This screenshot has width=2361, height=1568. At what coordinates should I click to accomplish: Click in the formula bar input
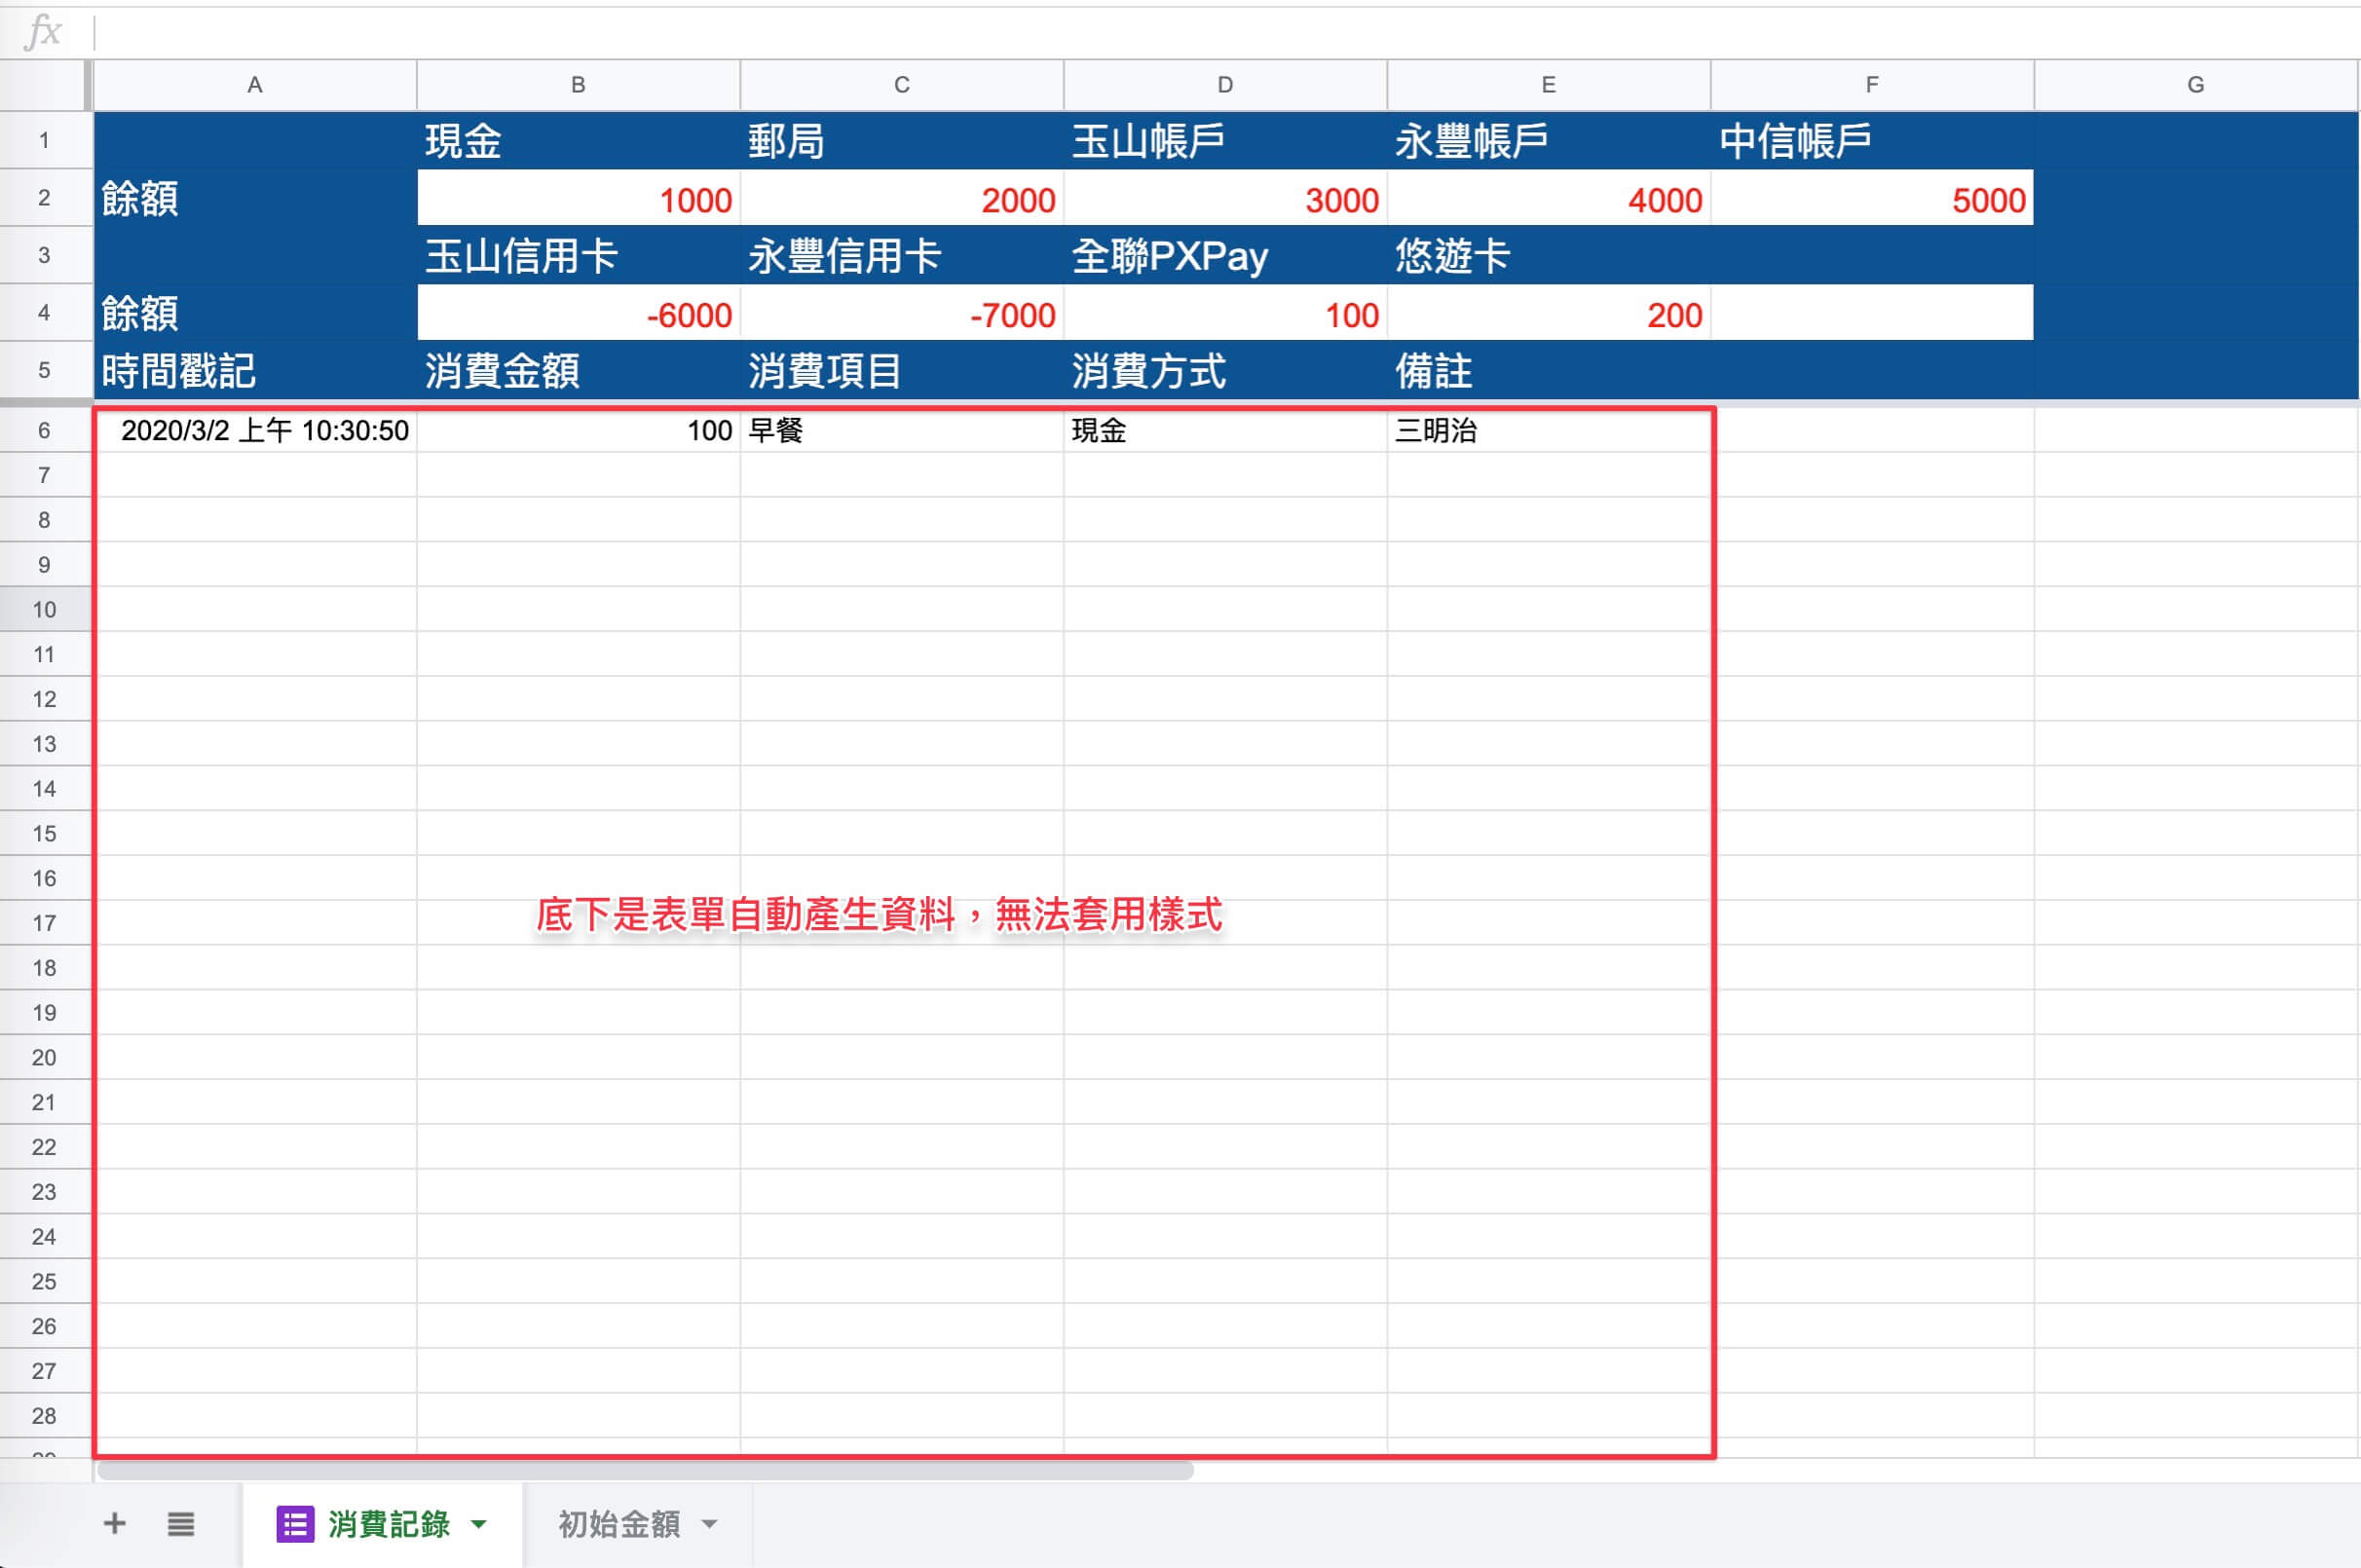tap(1228, 32)
